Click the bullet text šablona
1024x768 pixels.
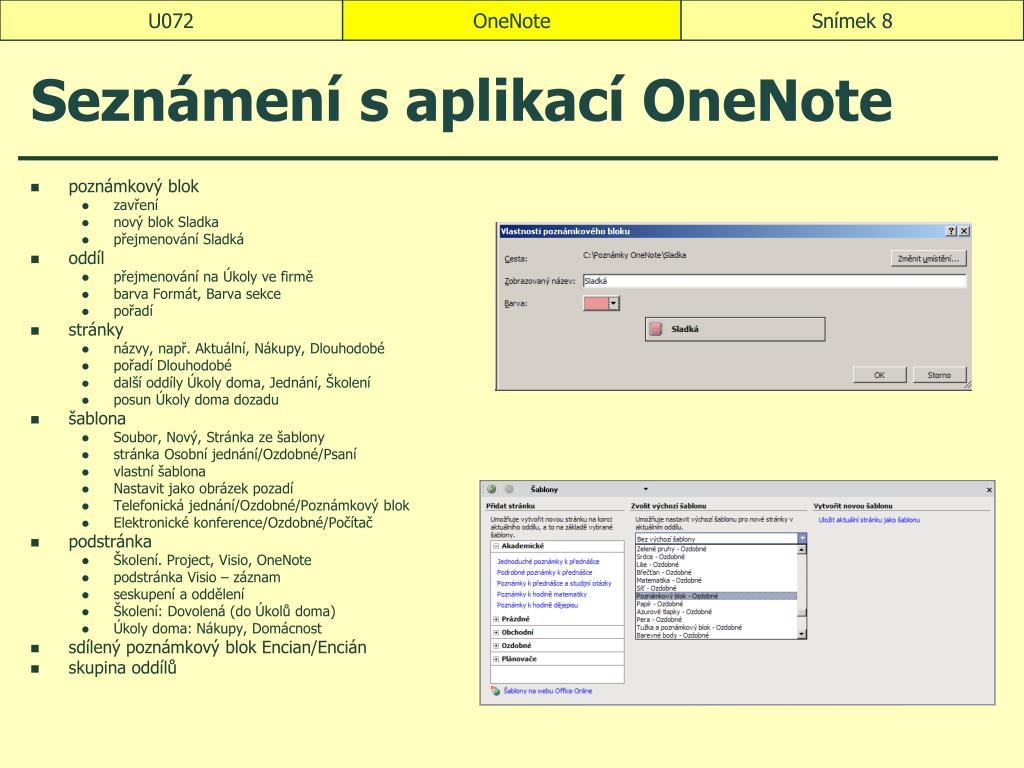tap(97, 419)
